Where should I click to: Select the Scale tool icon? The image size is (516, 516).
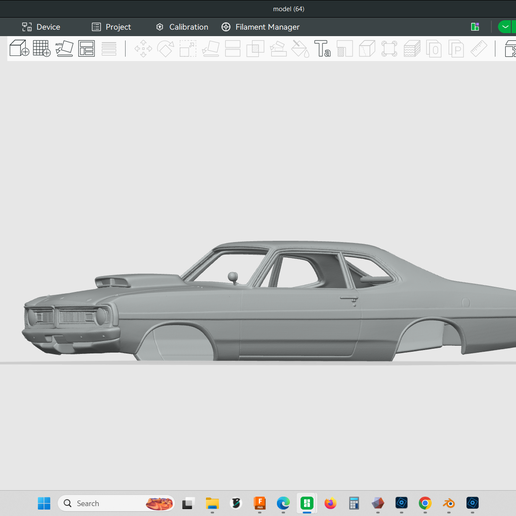pos(188,49)
